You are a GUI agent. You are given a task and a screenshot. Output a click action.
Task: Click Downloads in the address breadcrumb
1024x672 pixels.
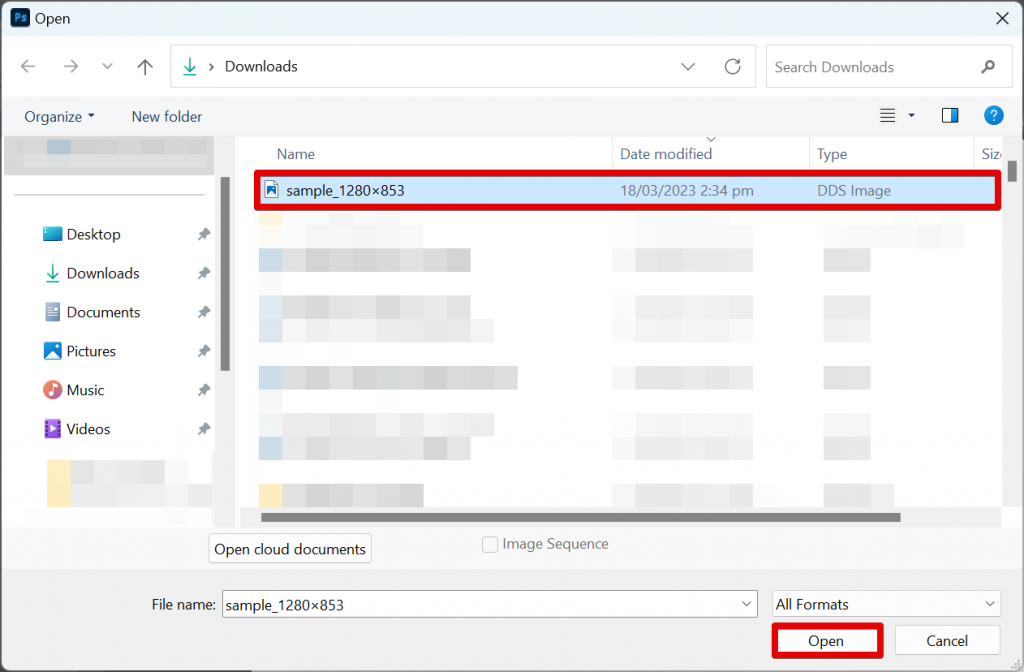click(260, 66)
